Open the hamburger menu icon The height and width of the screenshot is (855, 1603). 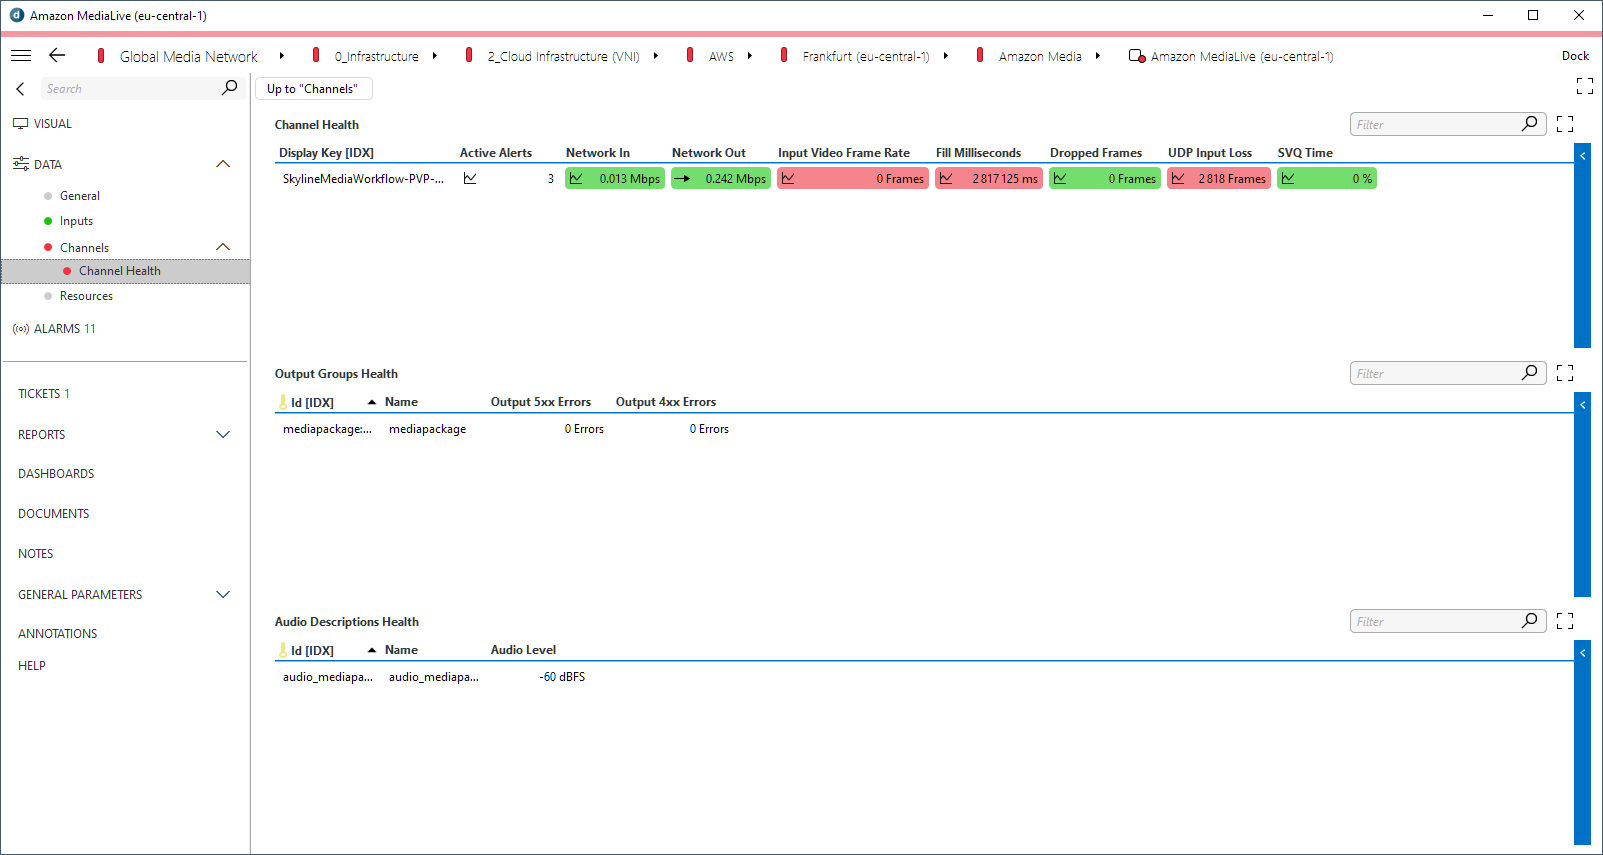click(x=21, y=56)
